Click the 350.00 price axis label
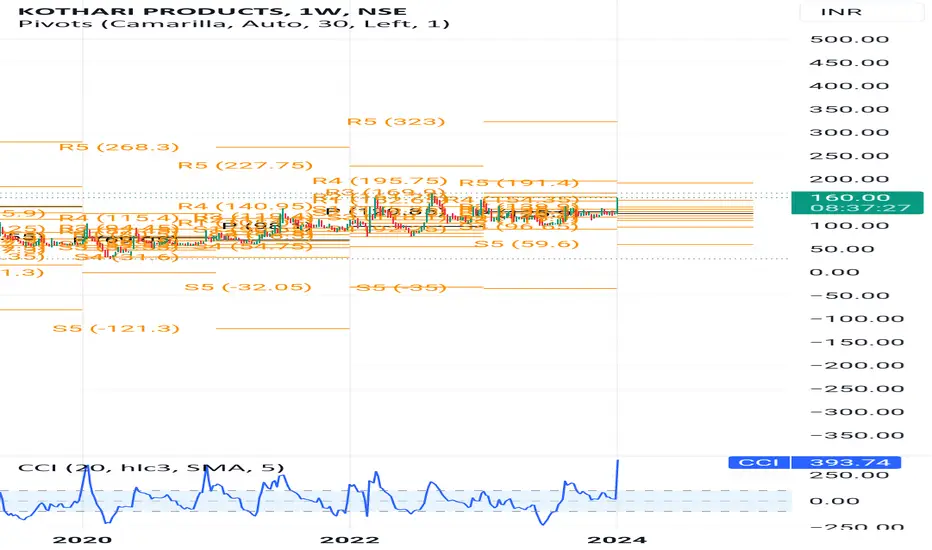 pos(849,109)
